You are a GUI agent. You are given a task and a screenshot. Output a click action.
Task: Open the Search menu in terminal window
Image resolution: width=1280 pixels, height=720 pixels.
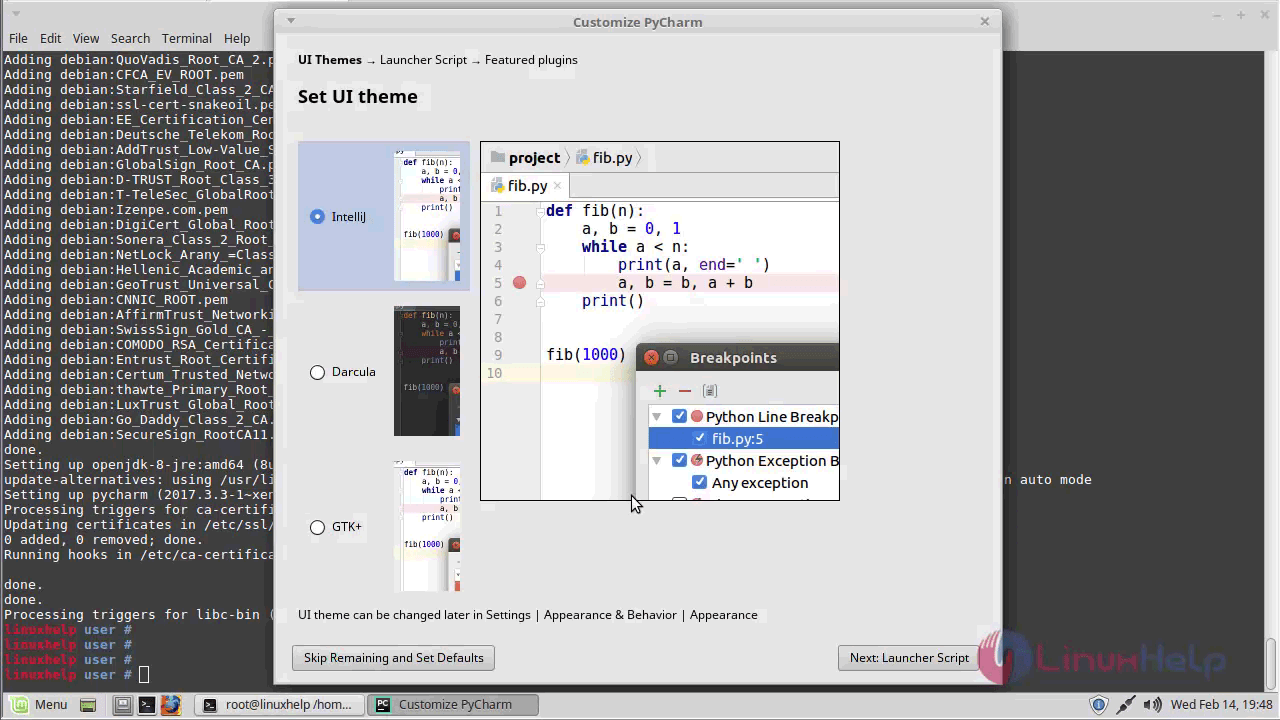coord(130,38)
